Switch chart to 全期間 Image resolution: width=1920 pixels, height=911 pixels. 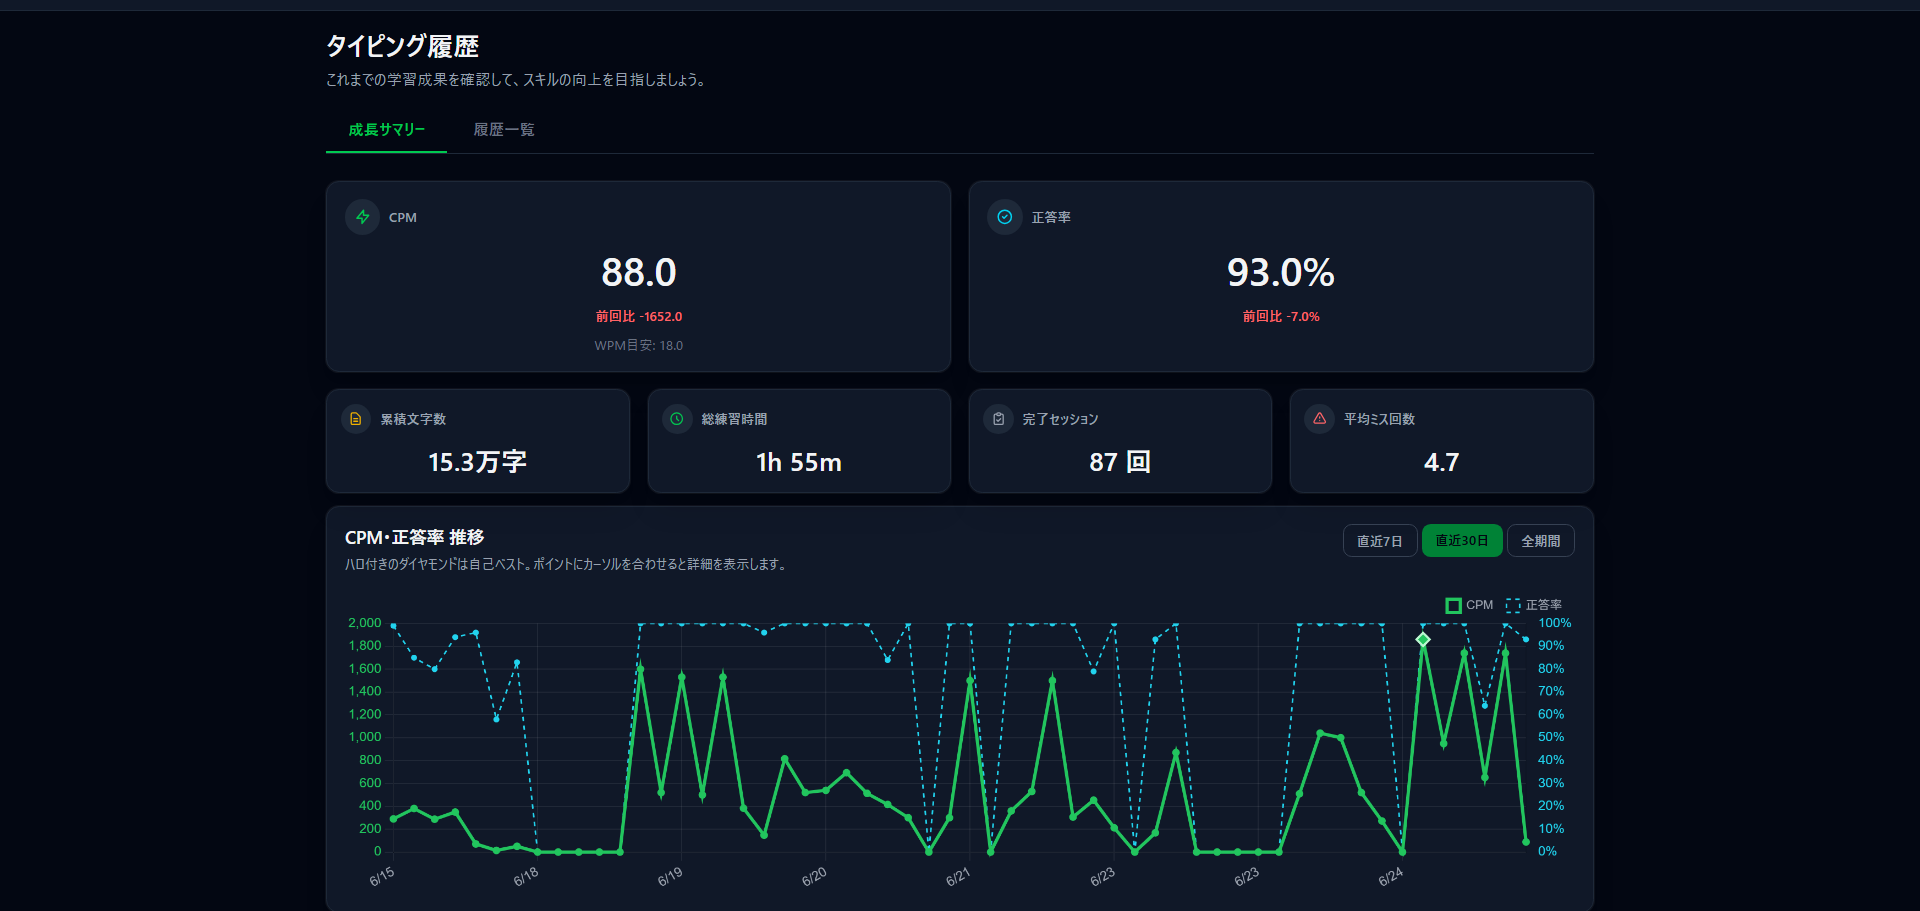pos(1541,541)
